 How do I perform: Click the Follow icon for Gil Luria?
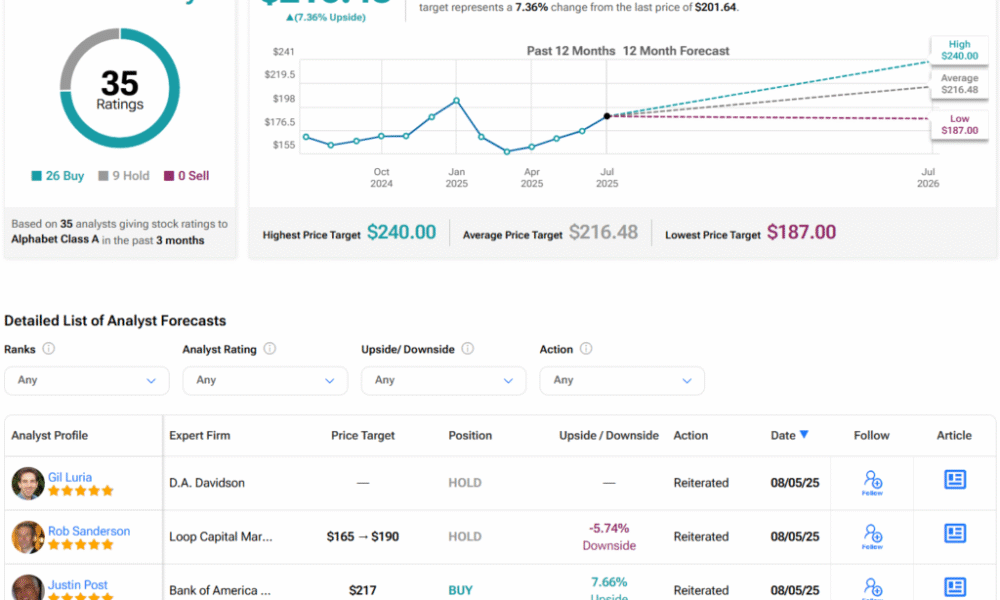click(872, 481)
